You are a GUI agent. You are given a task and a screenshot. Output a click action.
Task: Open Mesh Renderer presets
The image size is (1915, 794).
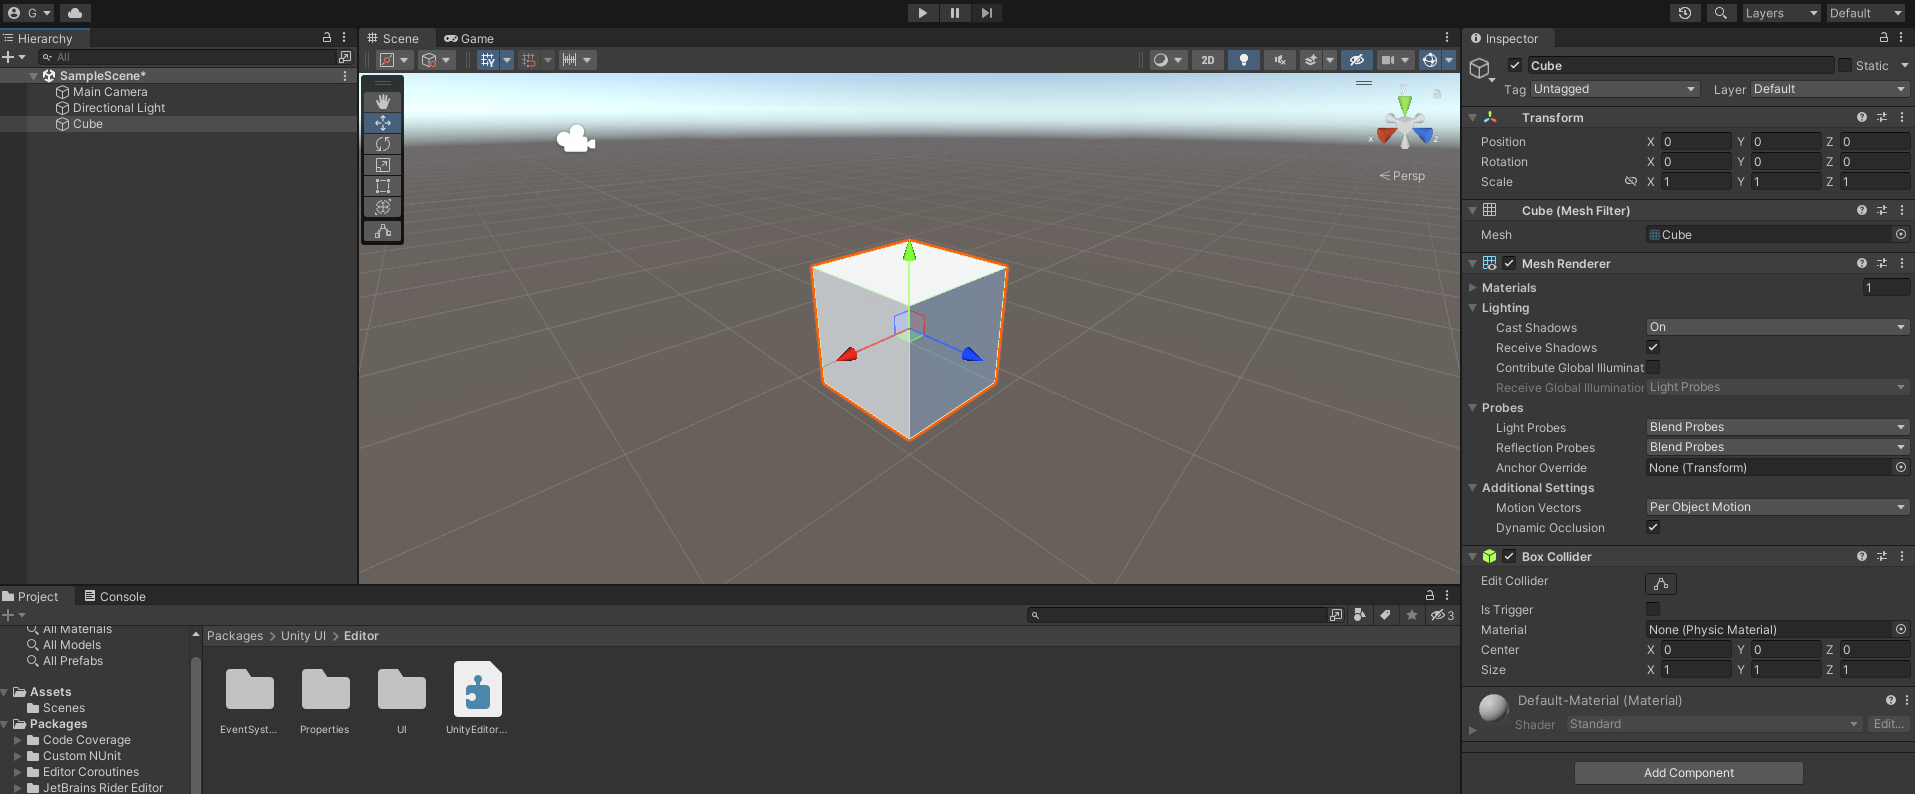click(1882, 264)
